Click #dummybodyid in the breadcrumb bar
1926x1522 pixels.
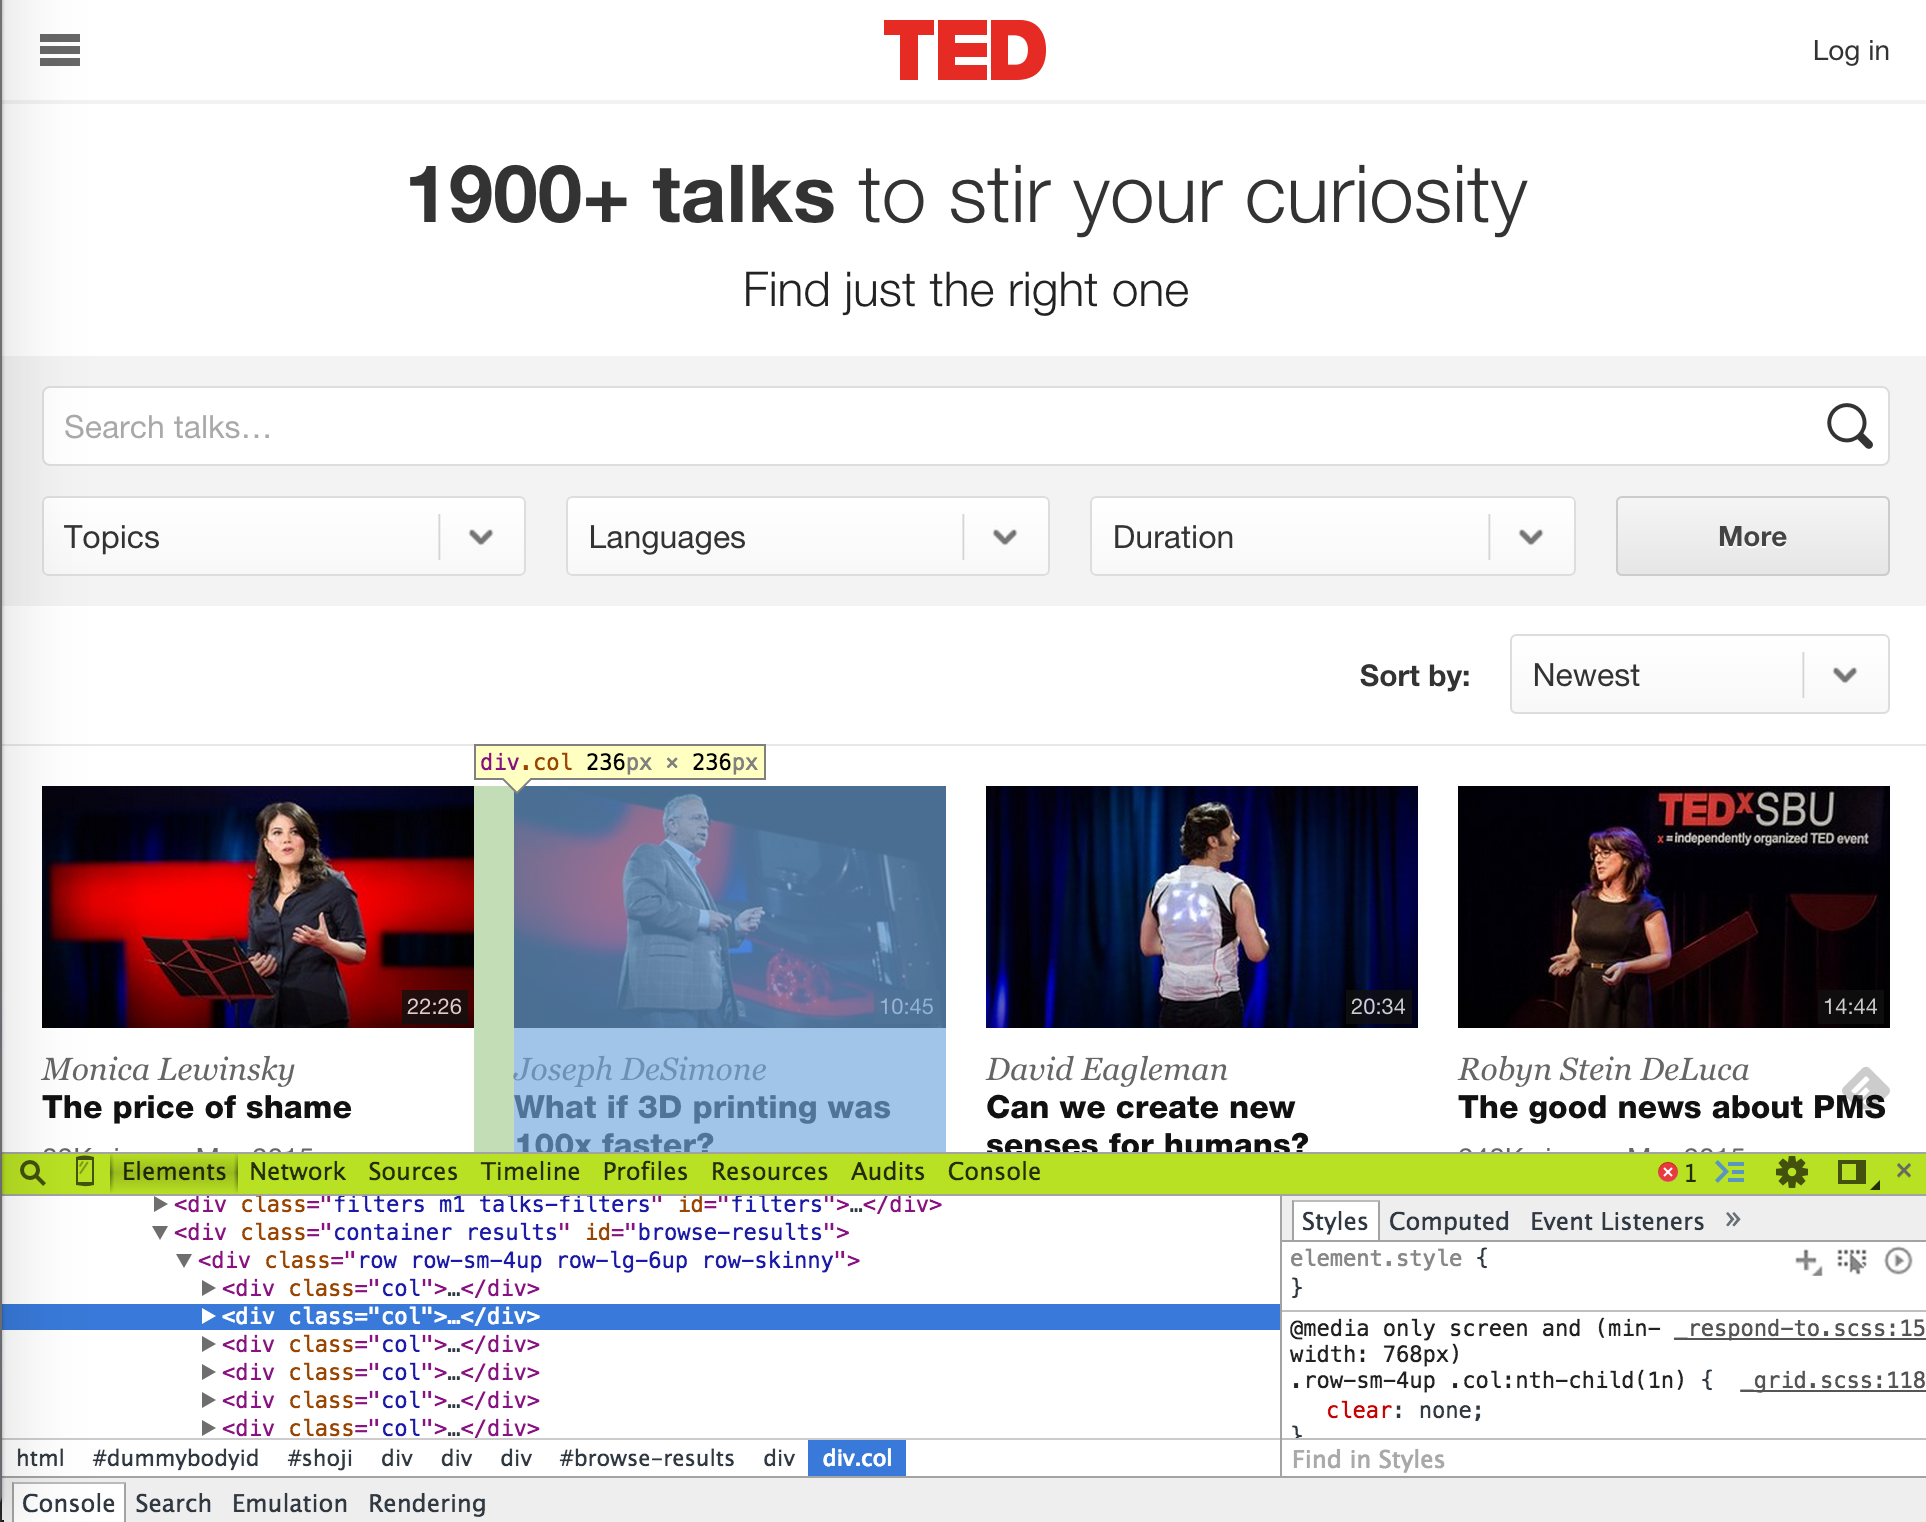[175, 1458]
